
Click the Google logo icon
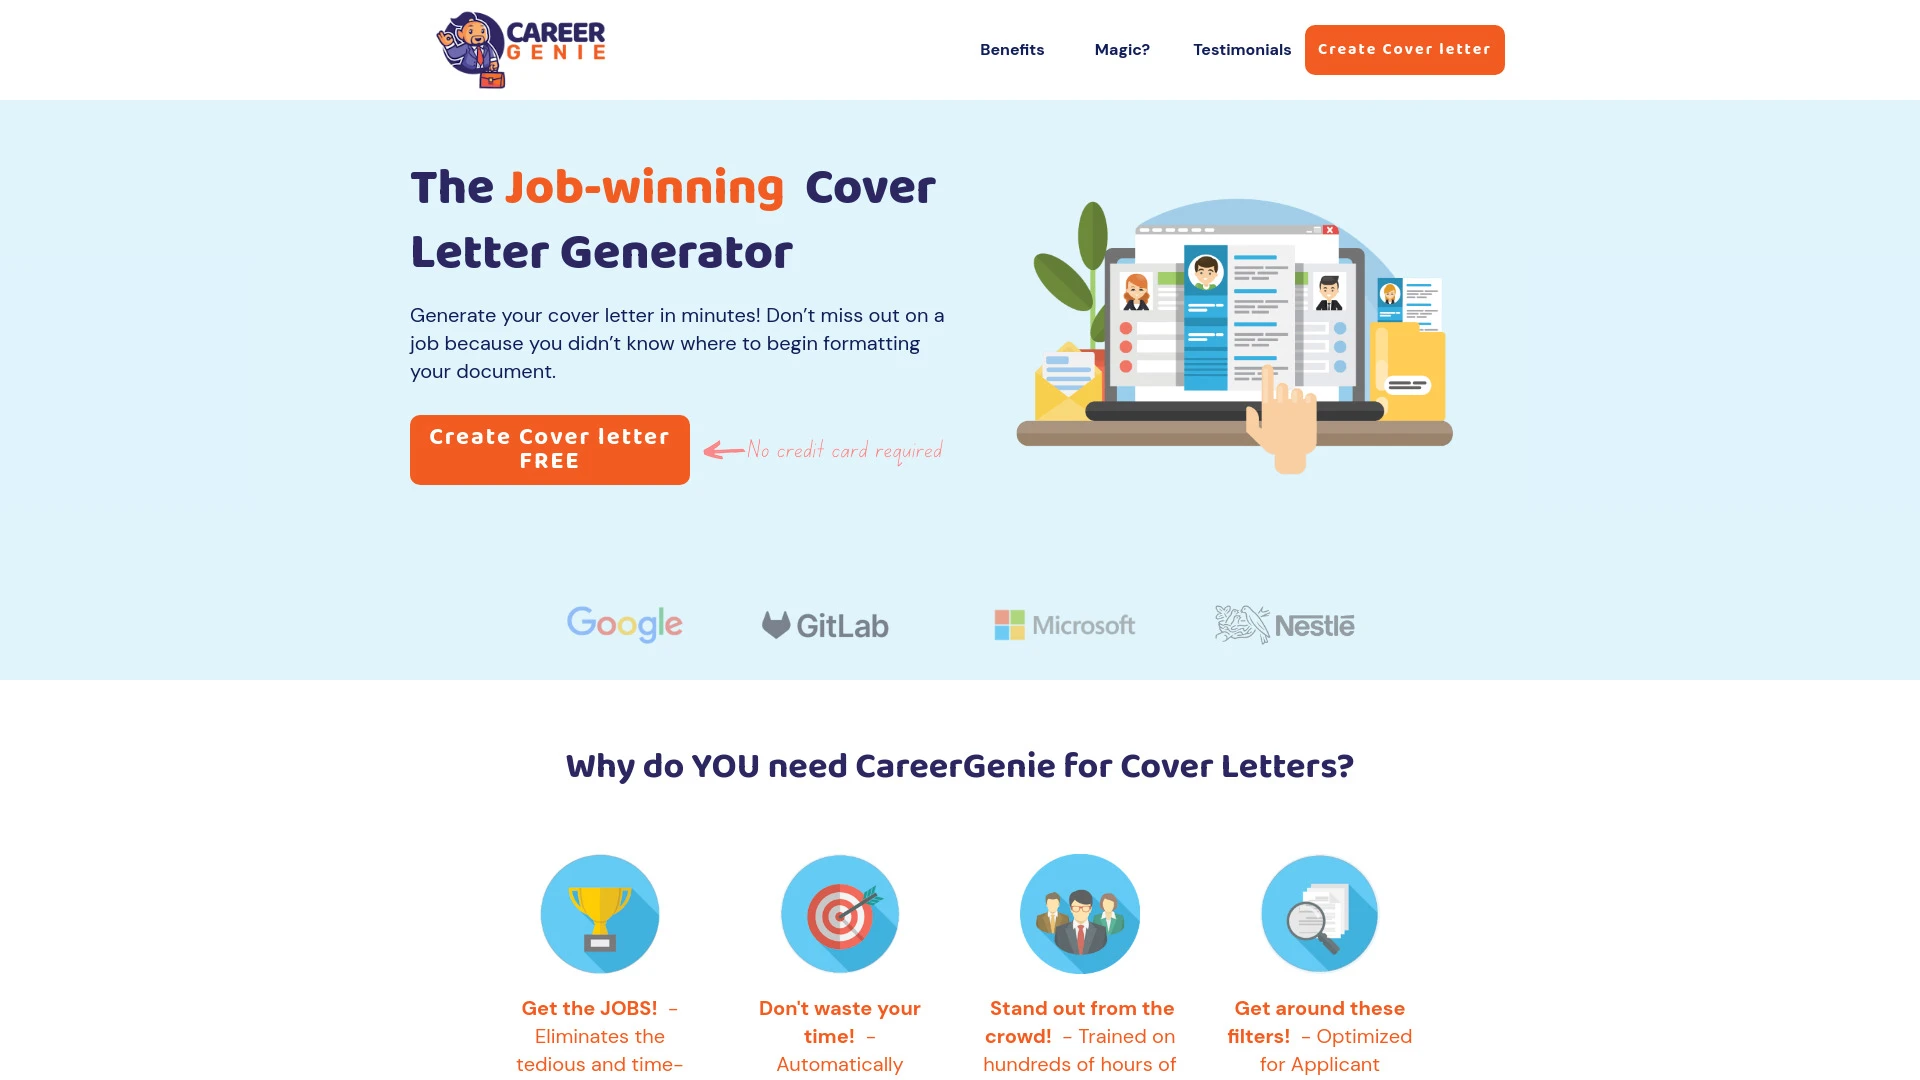coord(625,625)
